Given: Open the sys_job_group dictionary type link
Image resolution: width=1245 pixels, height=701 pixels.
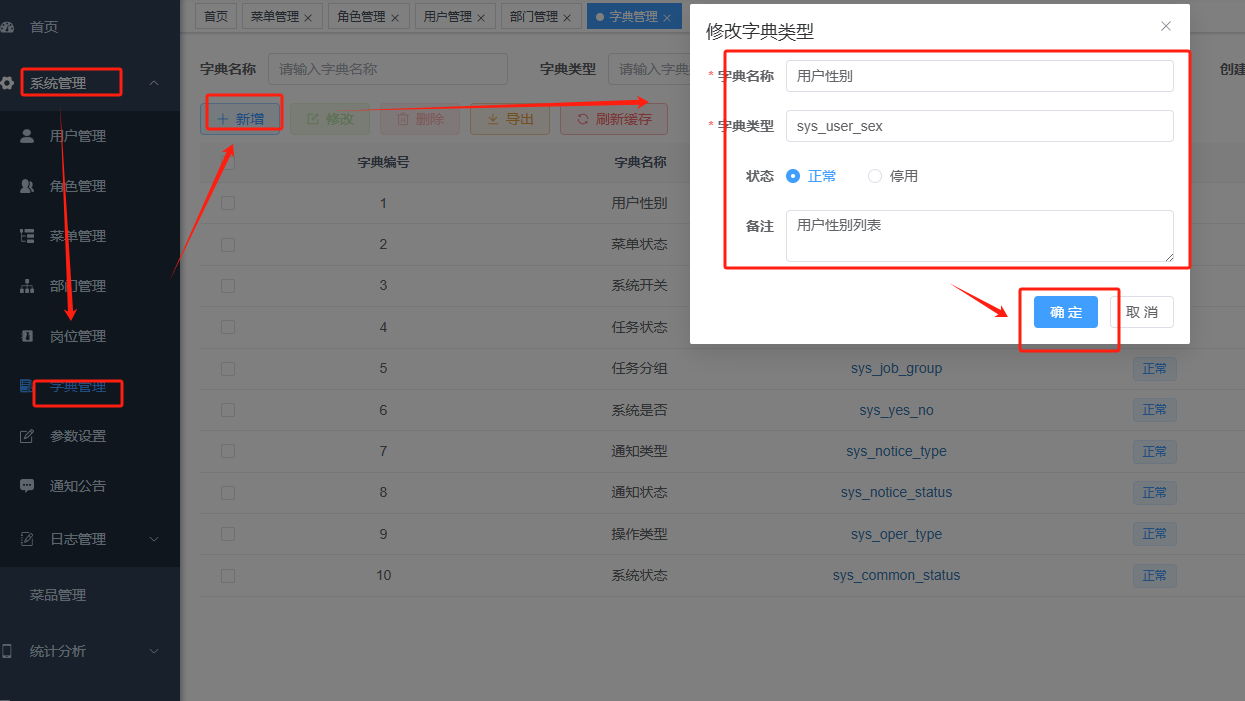Looking at the screenshot, I should [896, 368].
